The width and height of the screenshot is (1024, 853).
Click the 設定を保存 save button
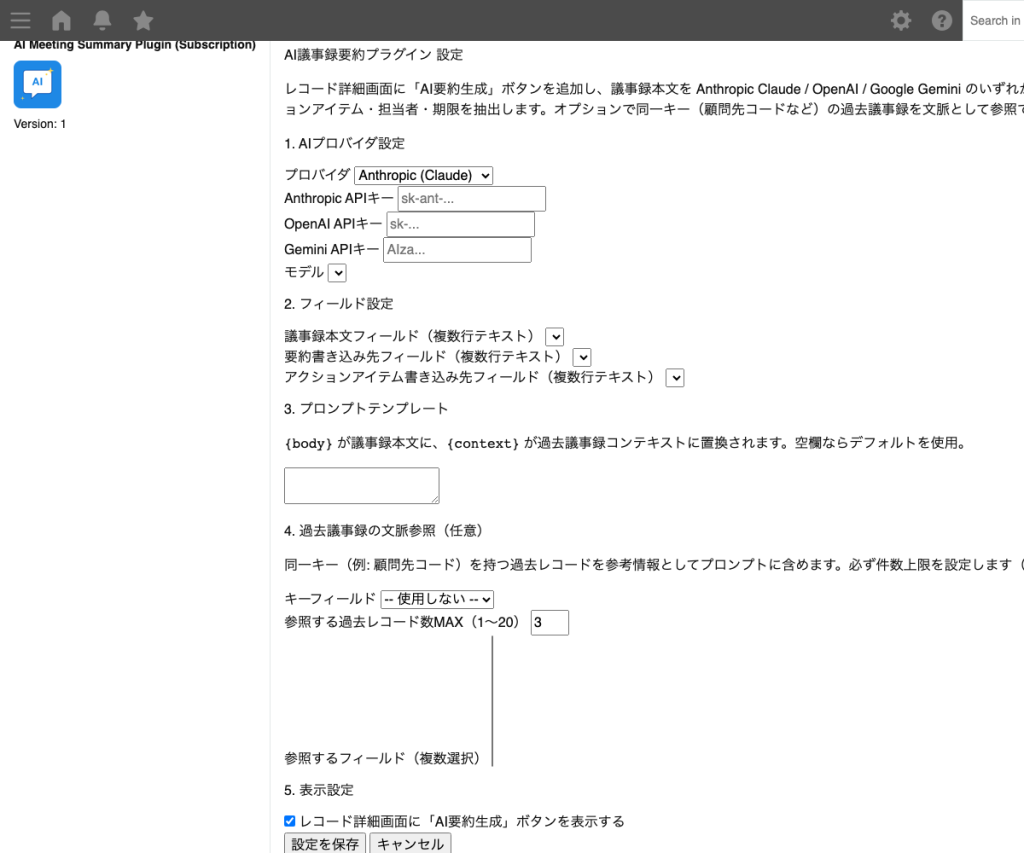325,844
